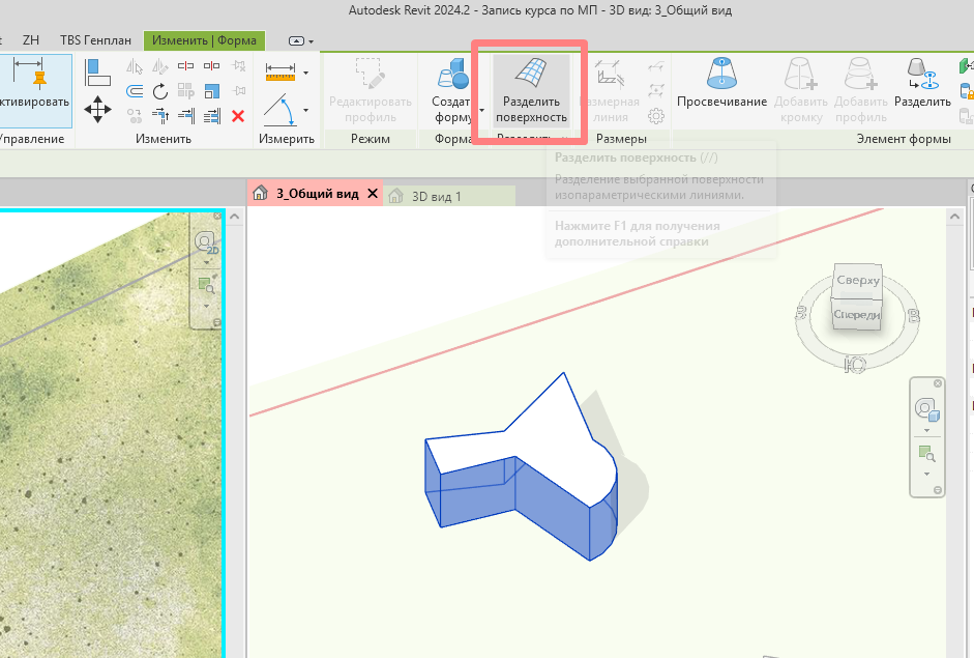Click Разделить поверхность tool
This screenshot has width=974, height=658.
(531, 91)
